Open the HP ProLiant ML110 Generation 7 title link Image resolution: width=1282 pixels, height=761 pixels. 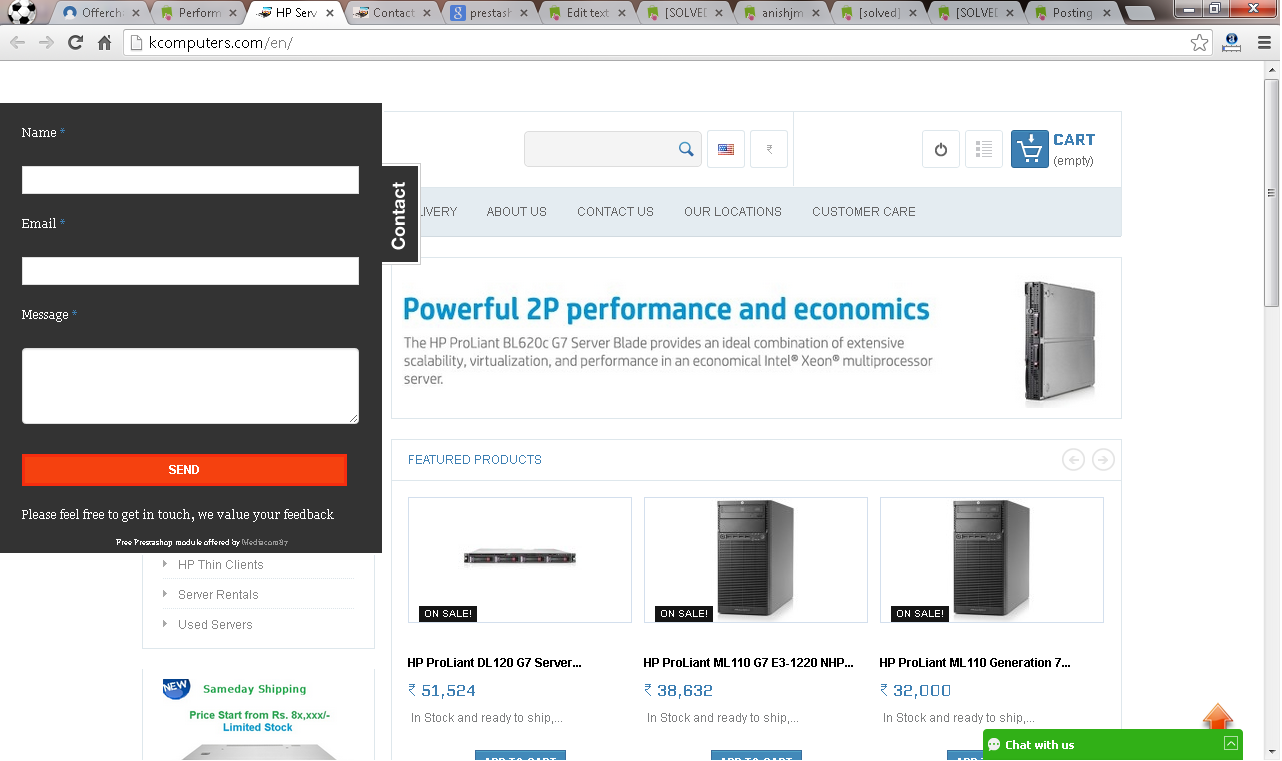click(975, 663)
